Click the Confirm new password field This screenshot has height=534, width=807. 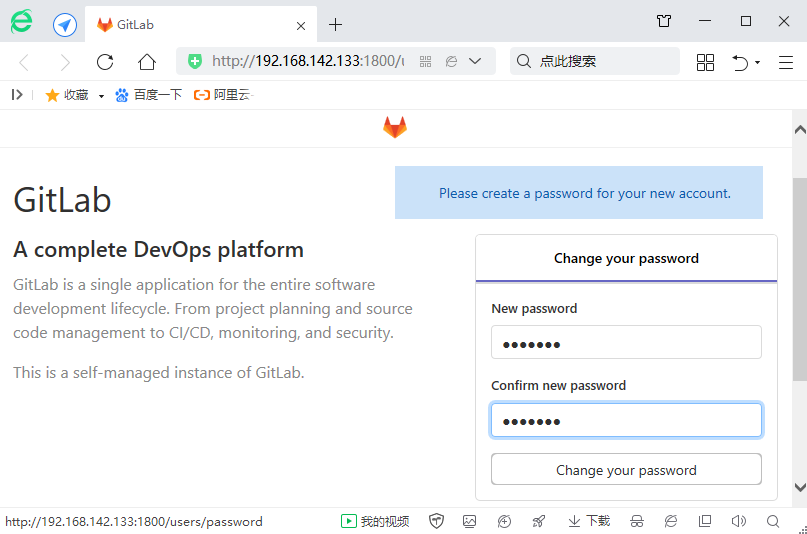[x=626, y=420]
